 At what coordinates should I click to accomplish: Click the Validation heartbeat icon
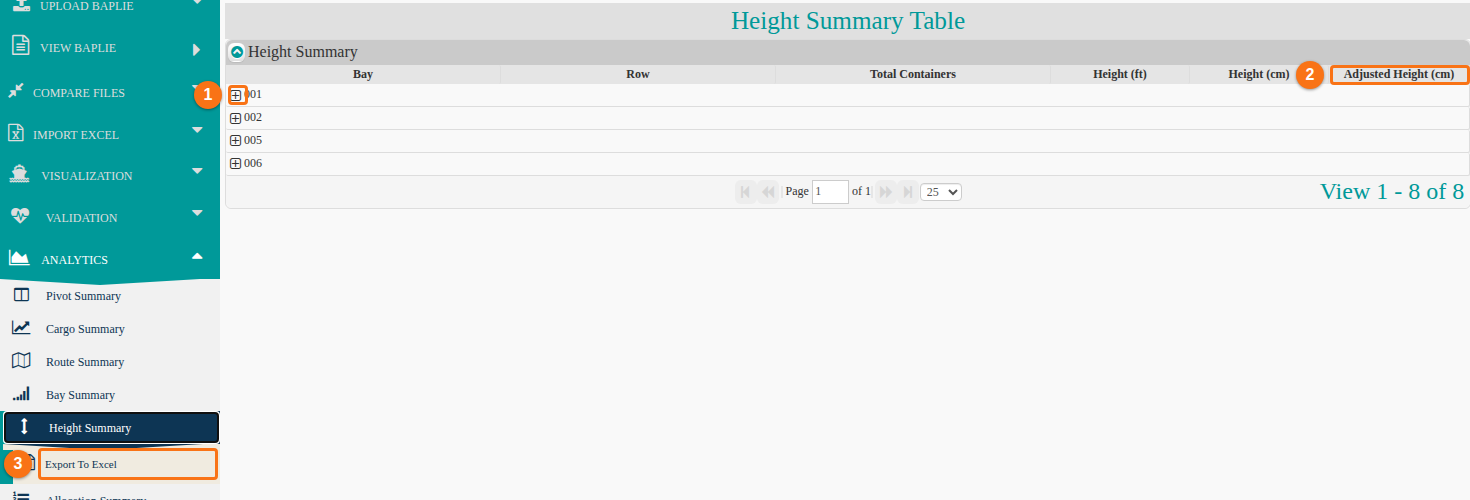20,216
